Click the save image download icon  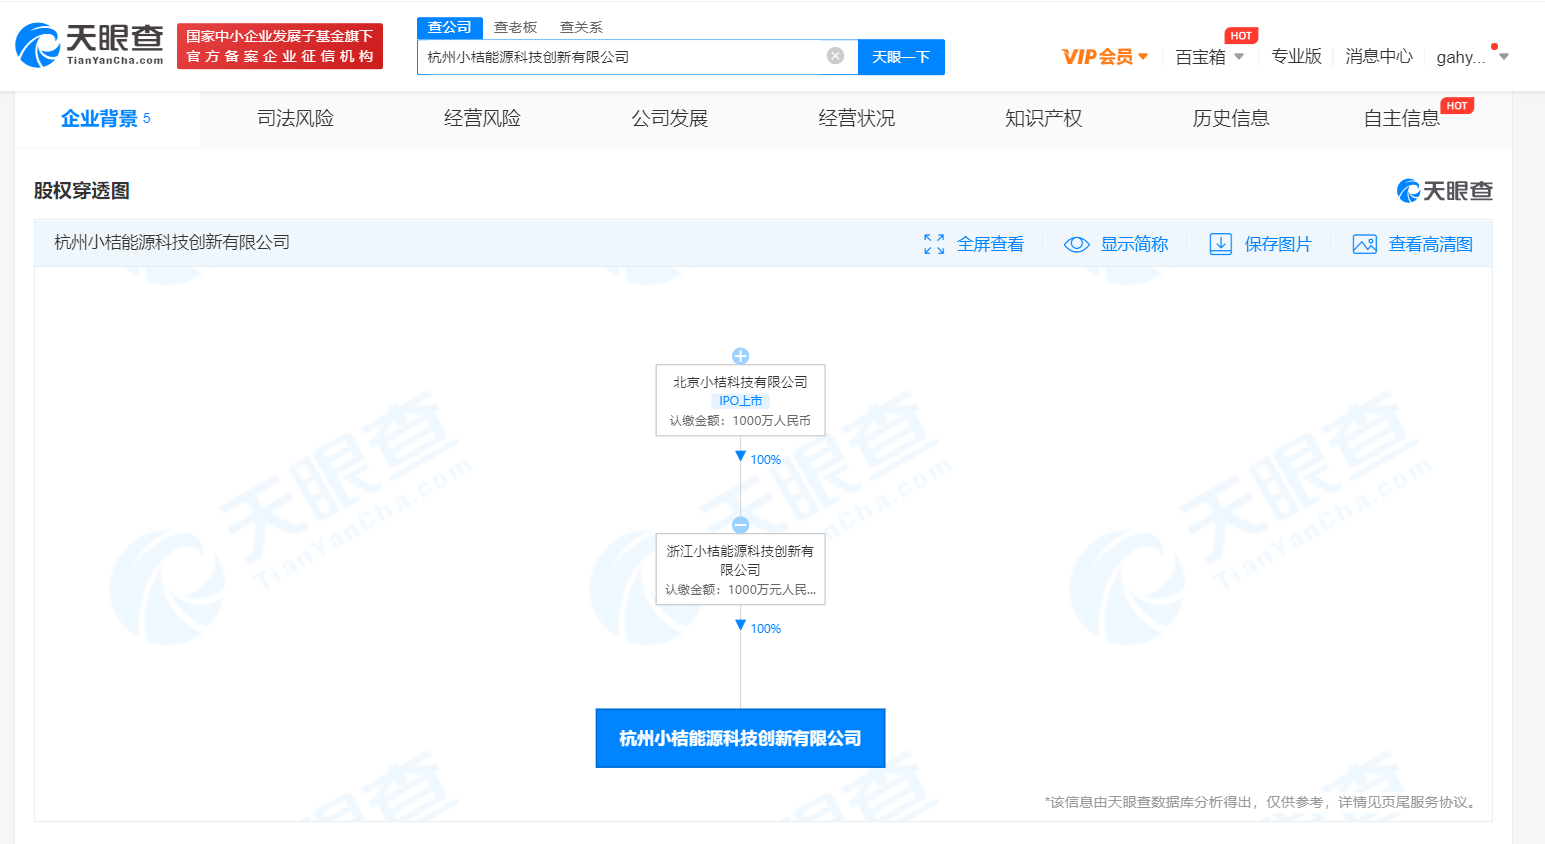[1220, 244]
